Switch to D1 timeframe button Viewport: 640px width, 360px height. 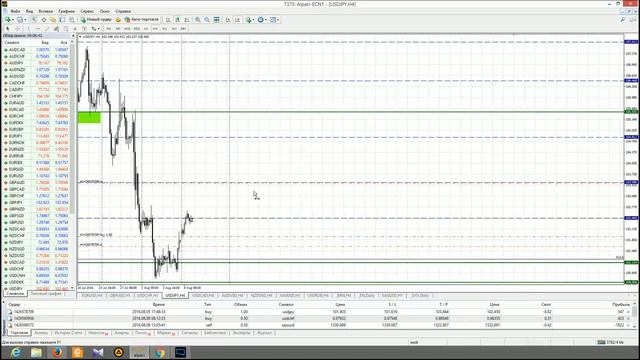(164, 29)
